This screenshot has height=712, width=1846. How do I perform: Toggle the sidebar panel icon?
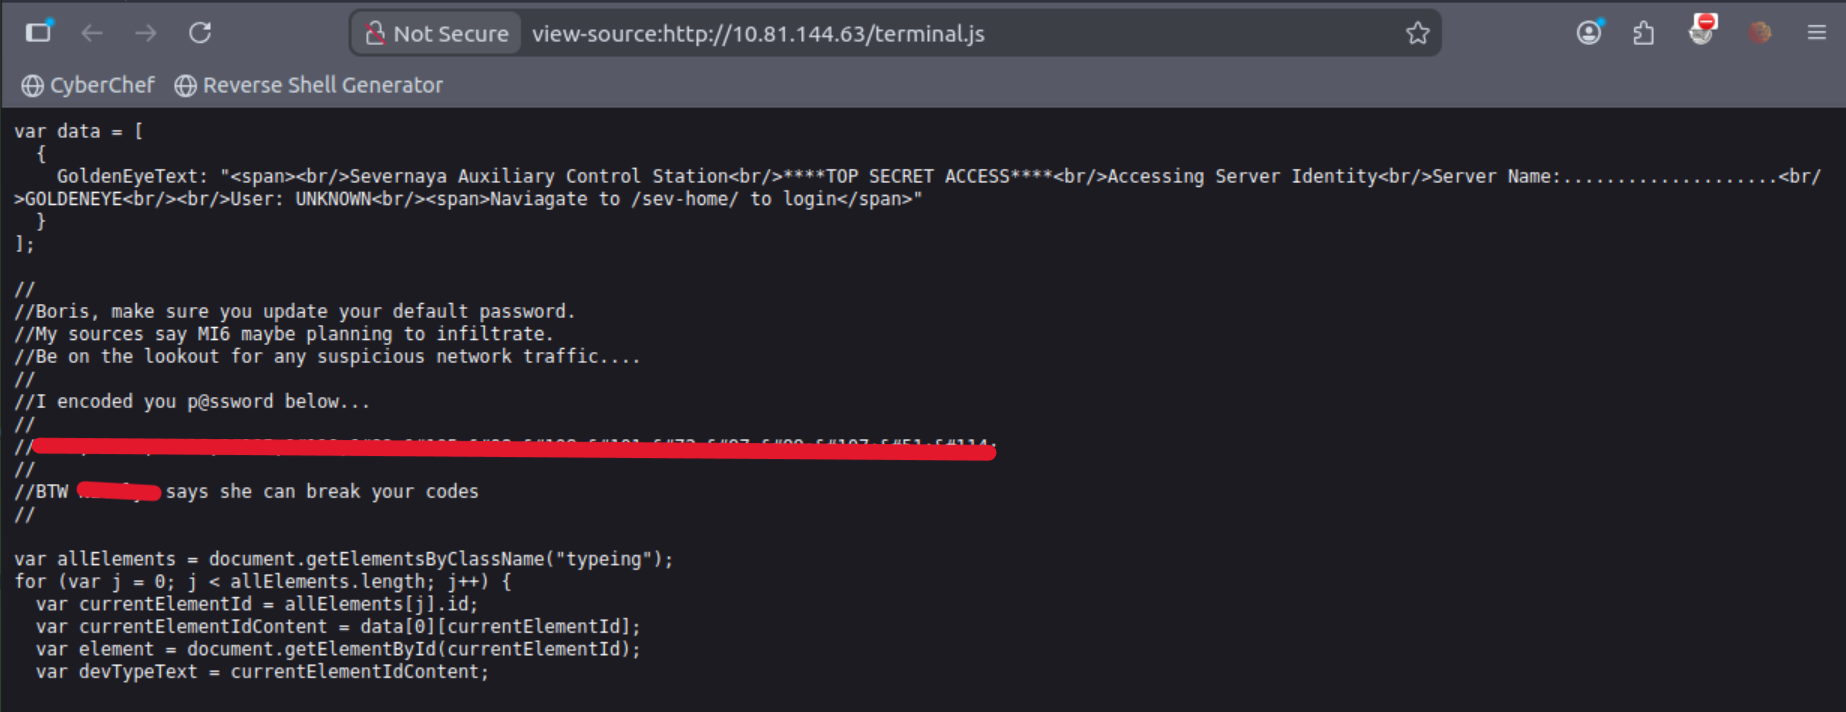[38, 33]
